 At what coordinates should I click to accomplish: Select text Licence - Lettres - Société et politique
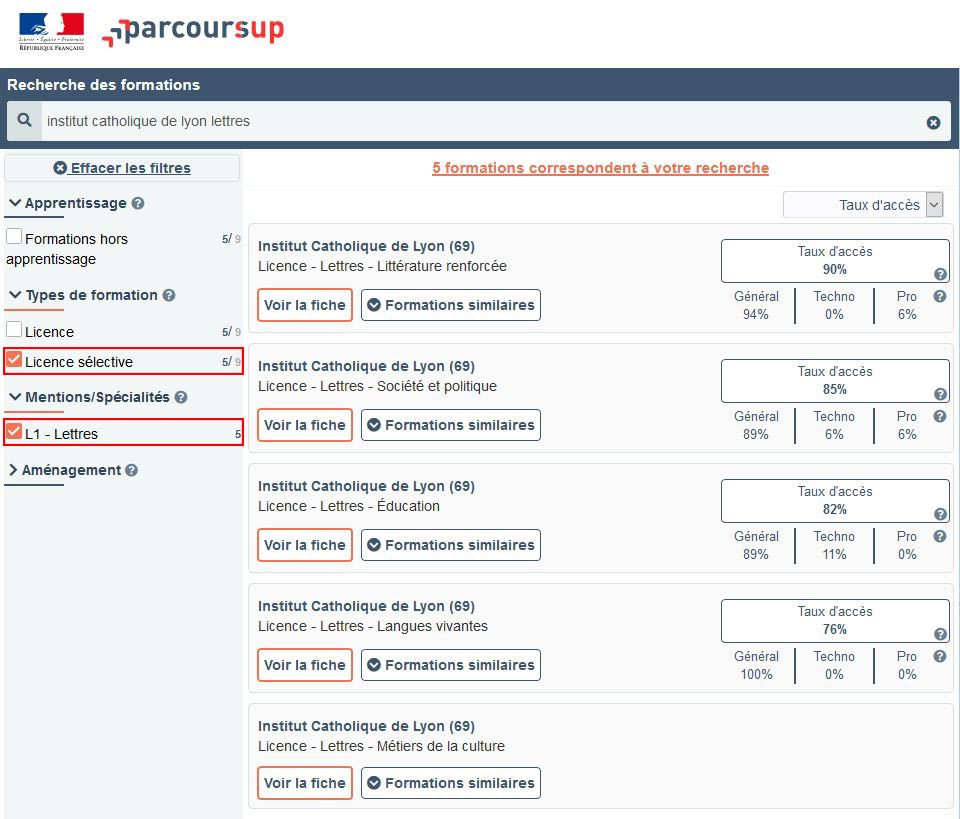click(x=377, y=386)
